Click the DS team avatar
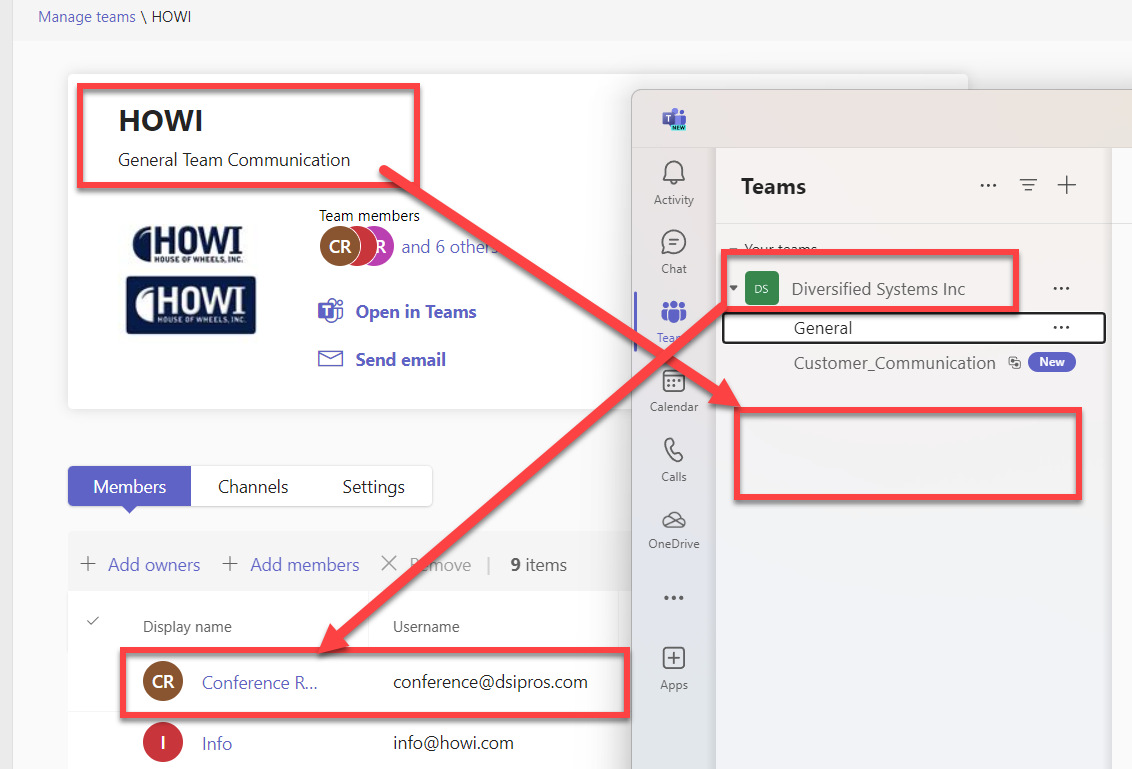The image size is (1132, 769). [762, 288]
